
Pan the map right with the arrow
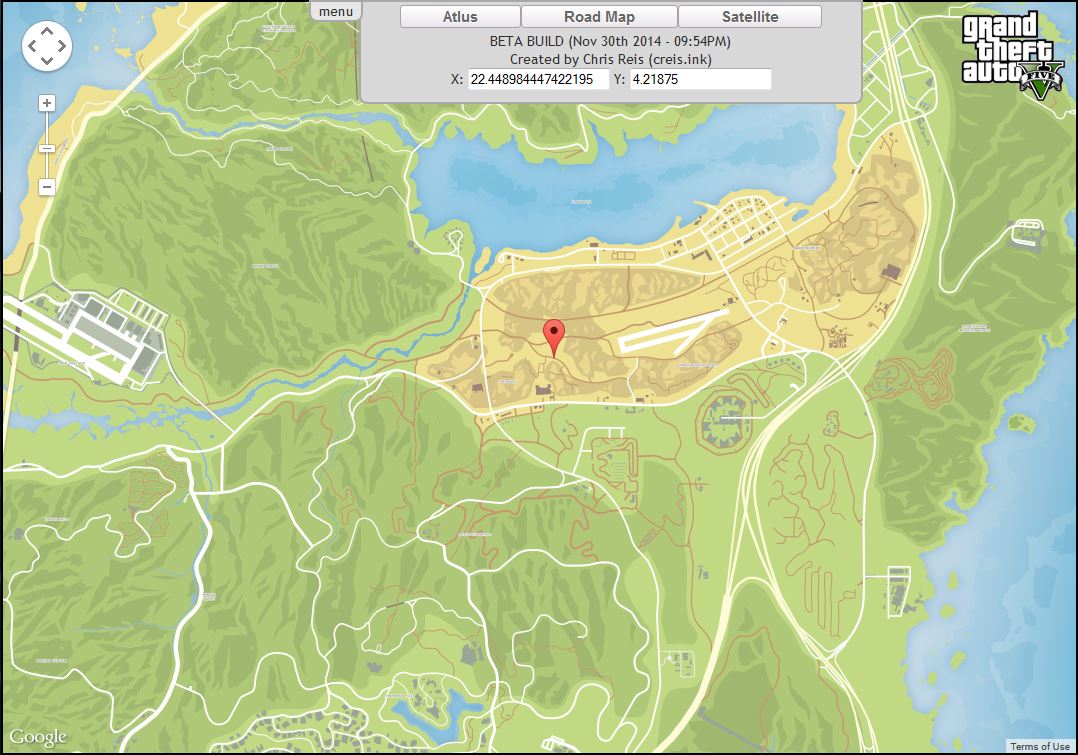[x=62, y=46]
